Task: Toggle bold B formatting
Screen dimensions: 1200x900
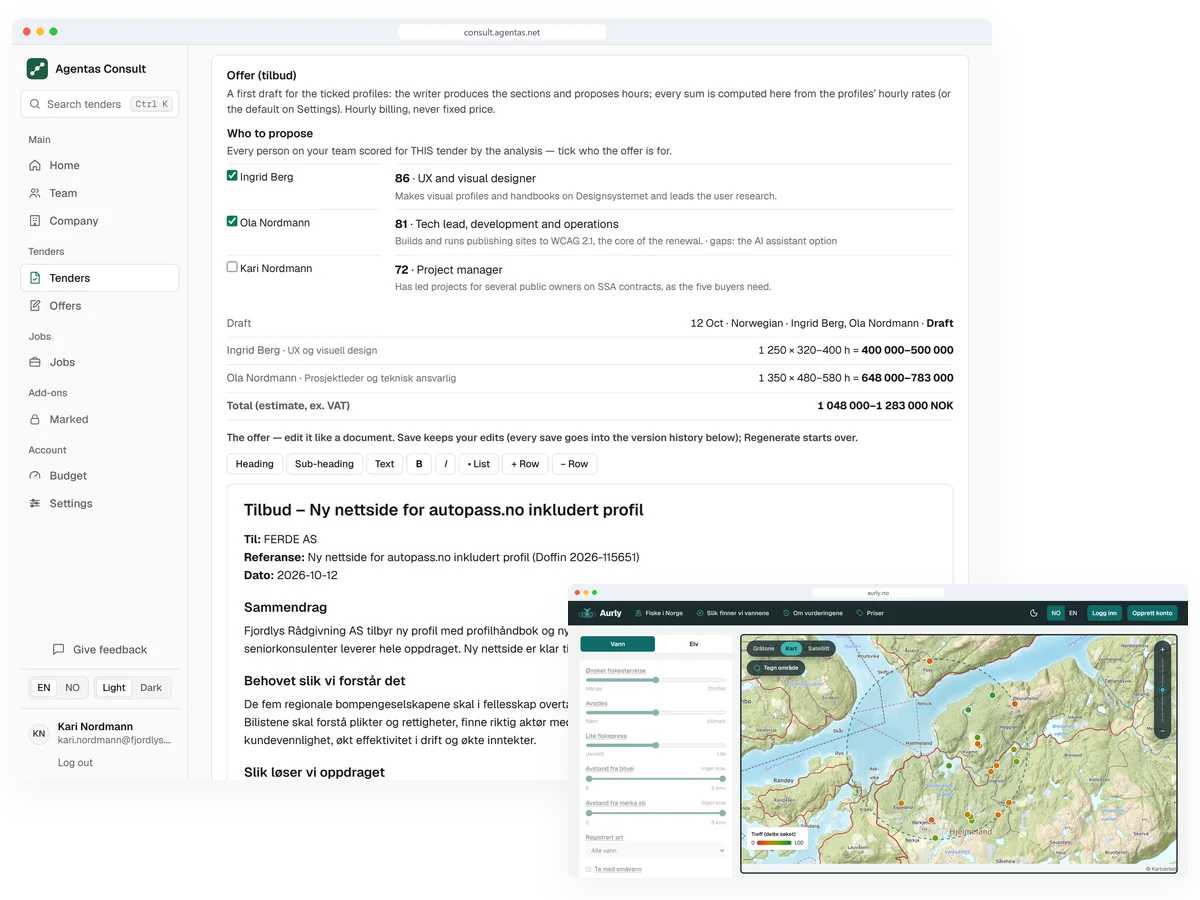Action: click(x=419, y=464)
